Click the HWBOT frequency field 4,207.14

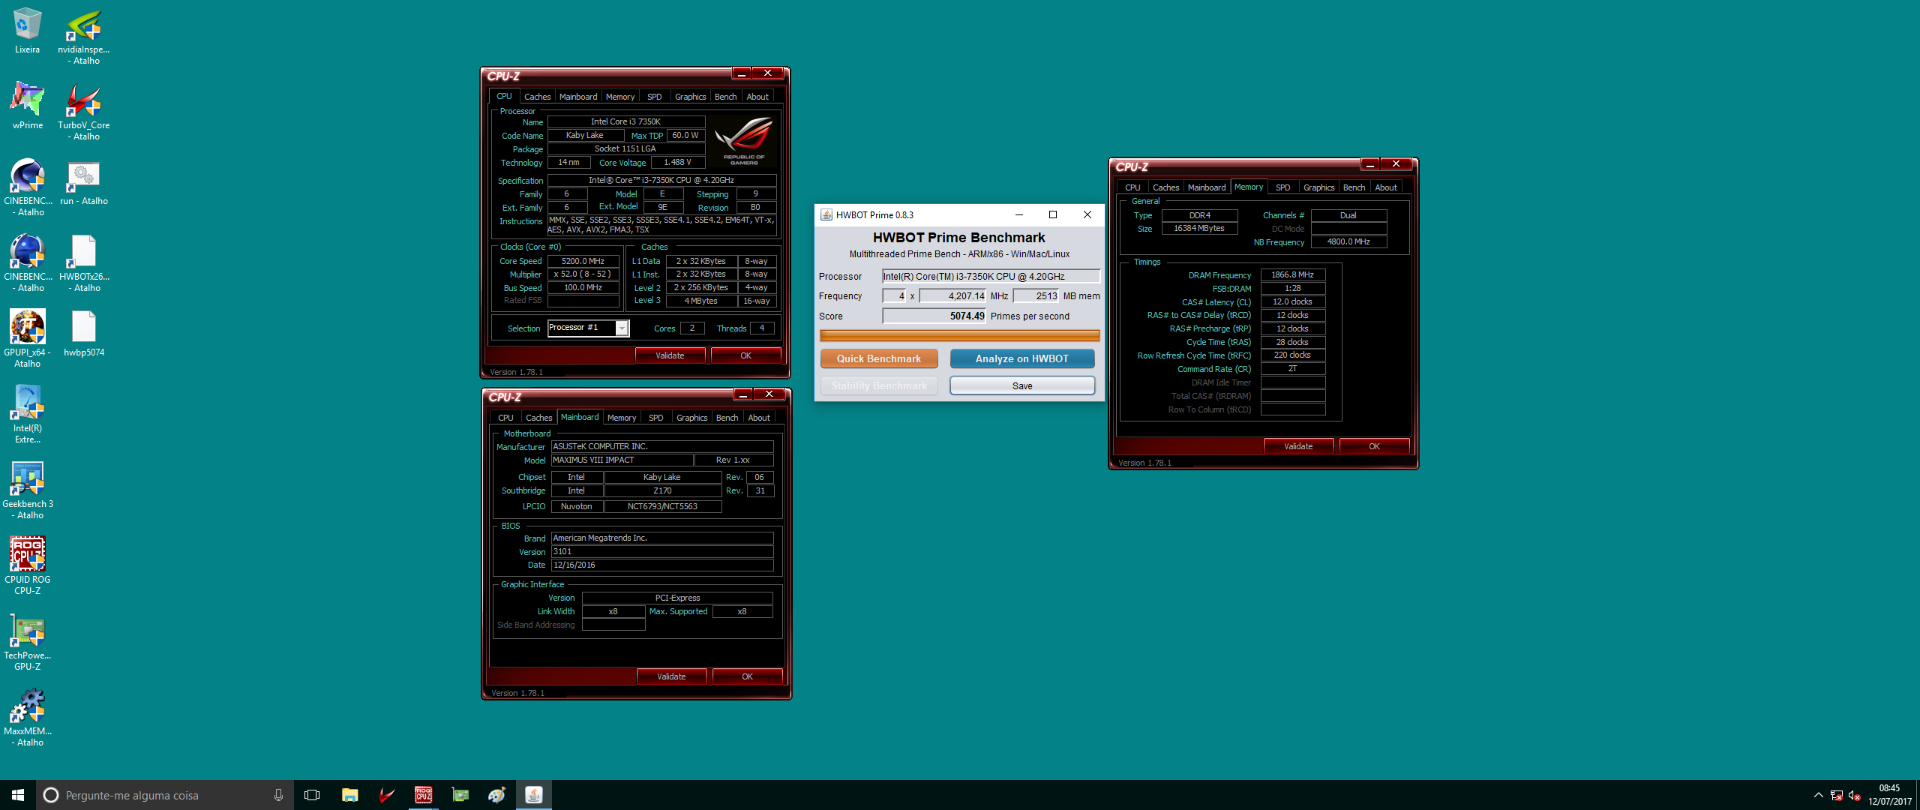coord(953,296)
